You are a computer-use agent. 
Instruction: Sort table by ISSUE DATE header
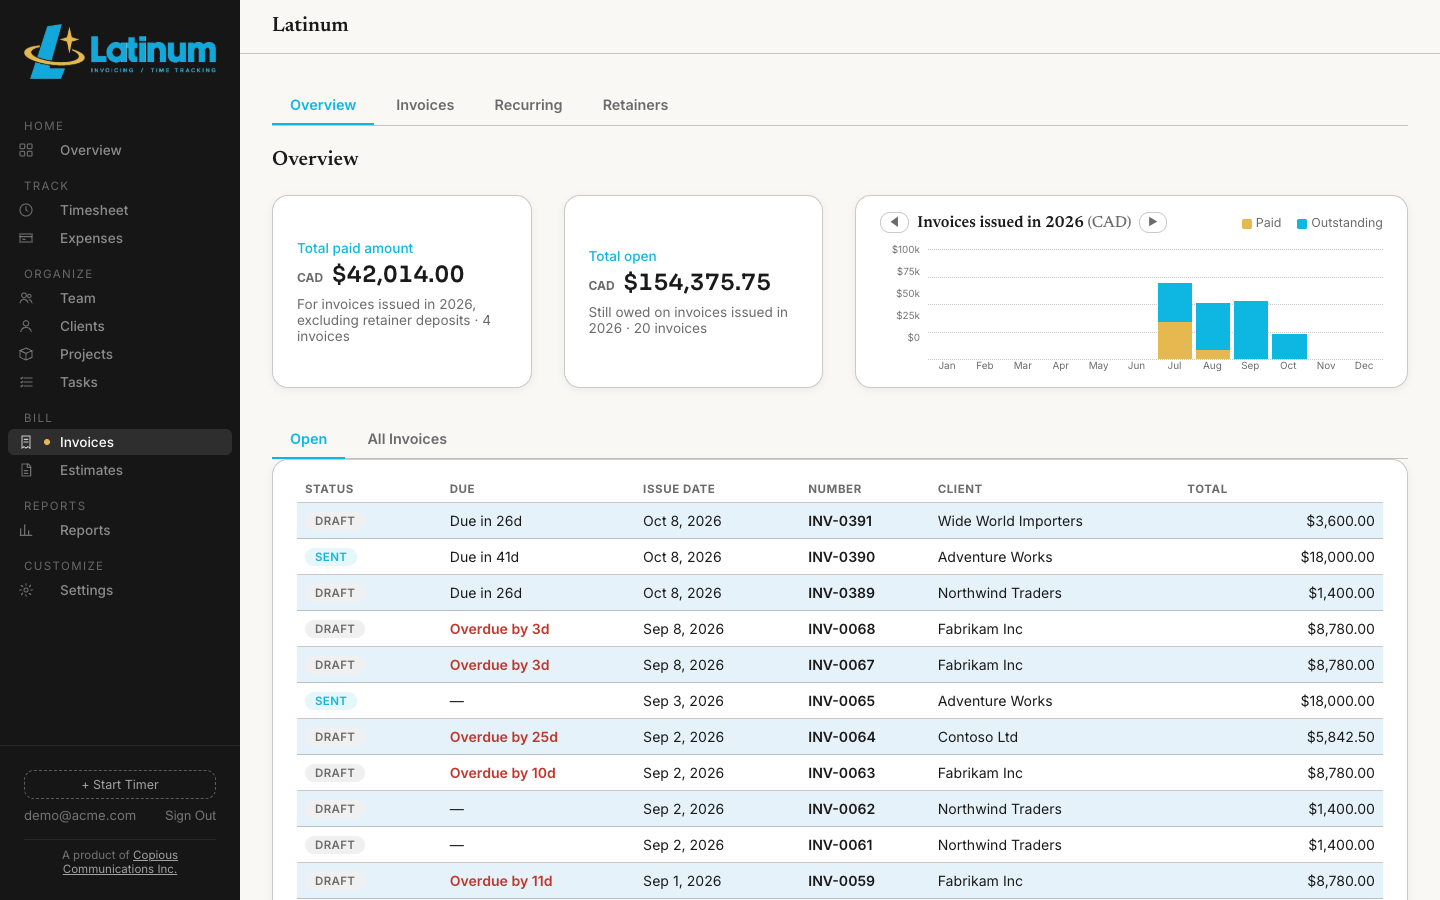pos(679,489)
